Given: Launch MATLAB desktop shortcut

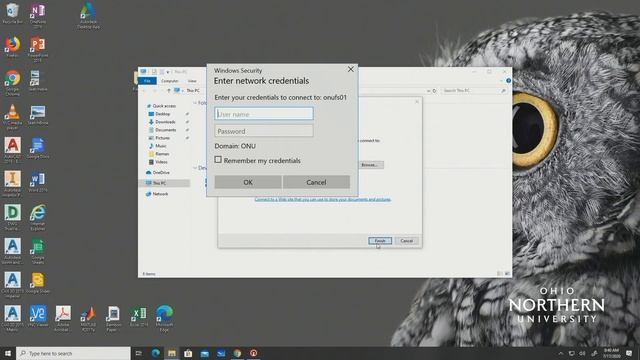Looking at the screenshot, I should point(88,318).
